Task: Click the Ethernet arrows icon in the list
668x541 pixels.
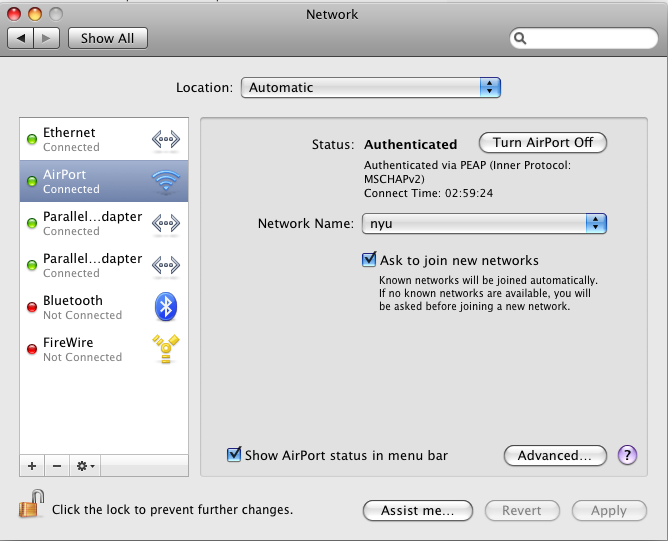Action: coord(166,139)
